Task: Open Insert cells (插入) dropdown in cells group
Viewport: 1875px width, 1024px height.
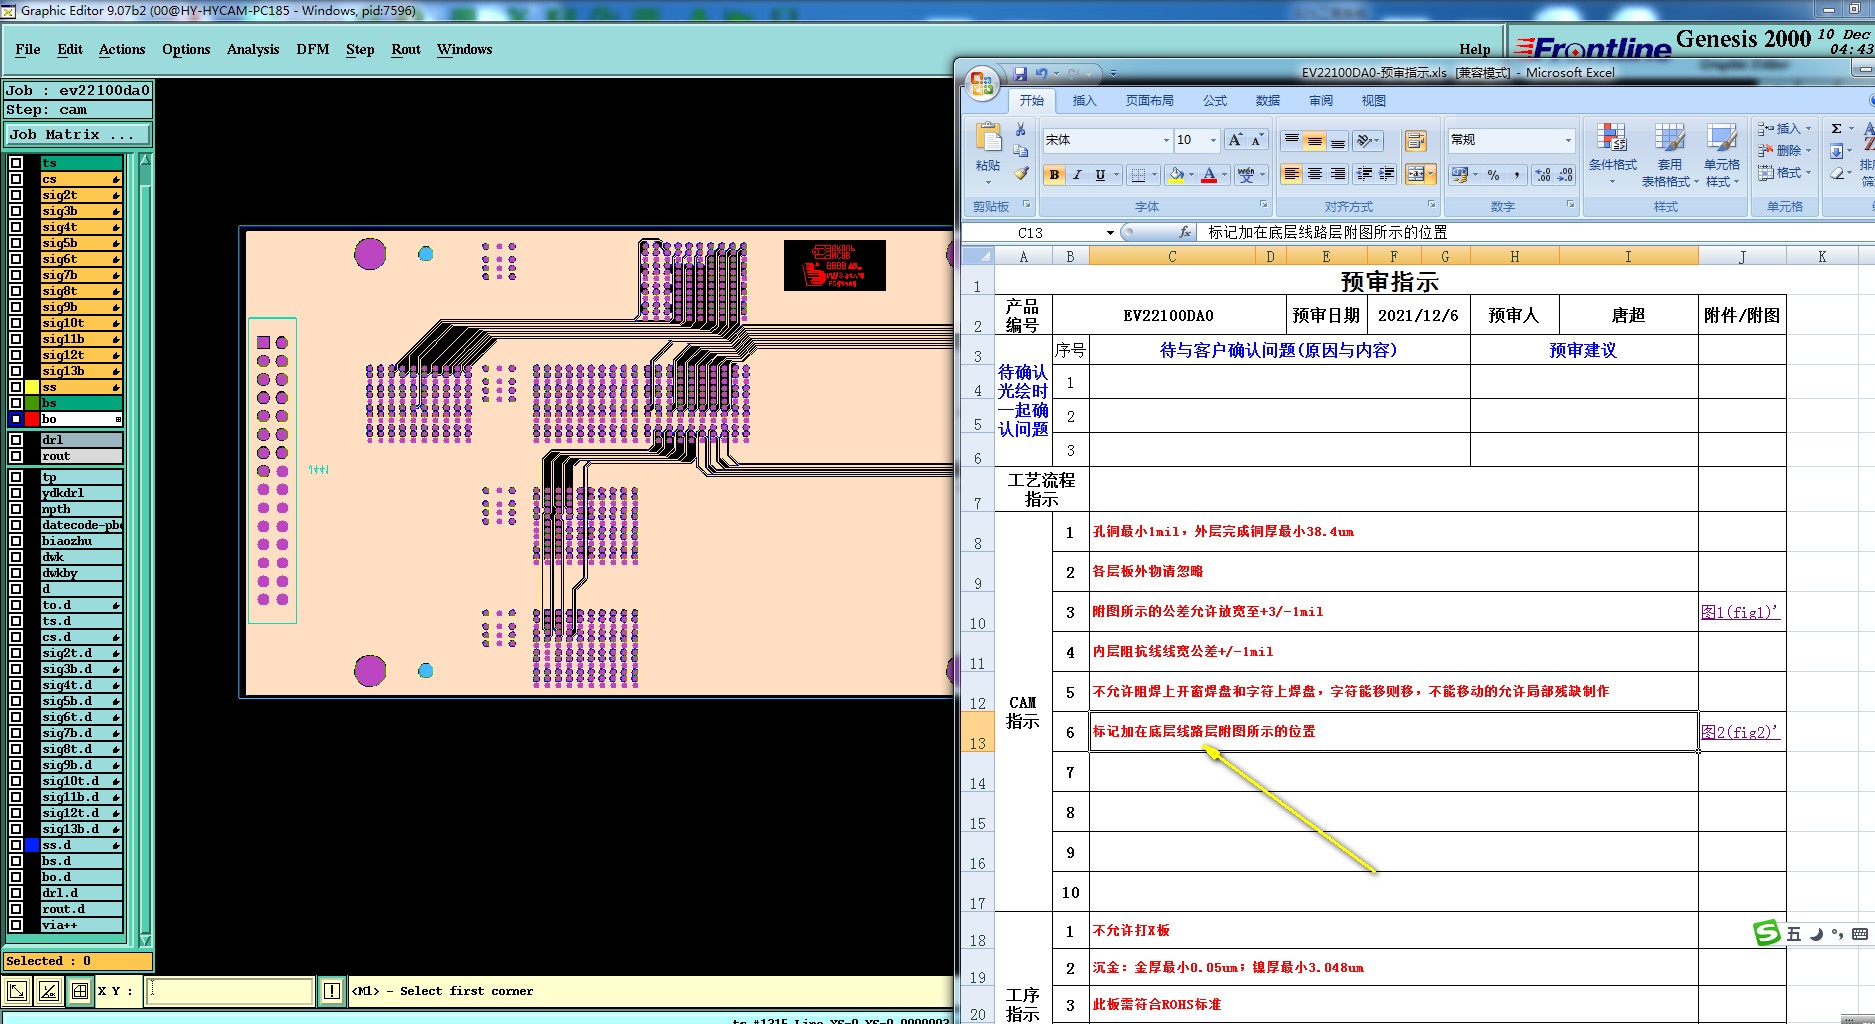Action: (x=1809, y=129)
